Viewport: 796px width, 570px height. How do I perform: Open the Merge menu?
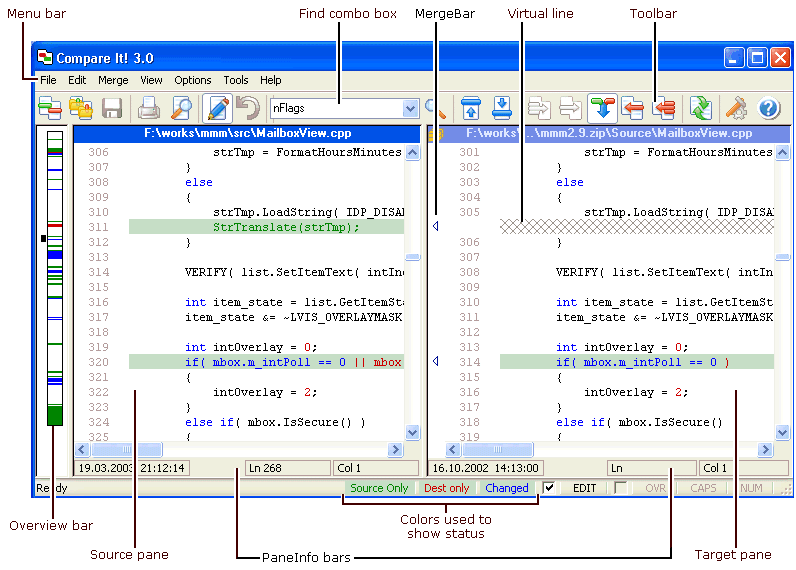pos(113,80)
